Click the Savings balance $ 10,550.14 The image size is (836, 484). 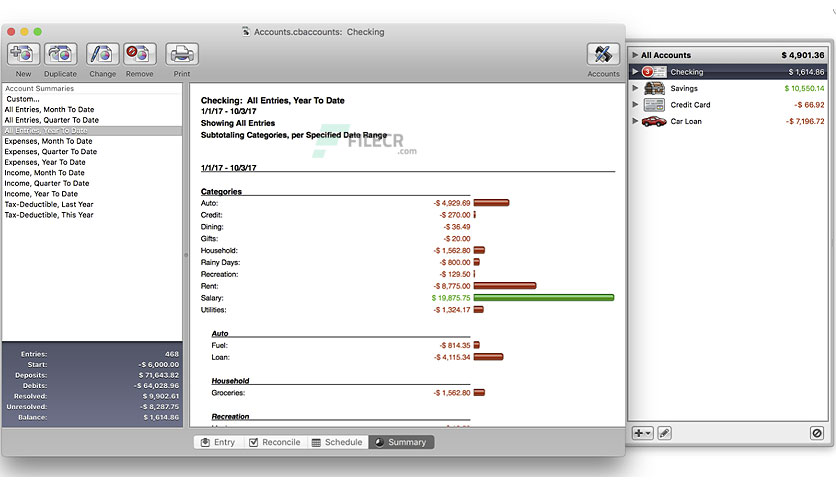click(804, 88)
